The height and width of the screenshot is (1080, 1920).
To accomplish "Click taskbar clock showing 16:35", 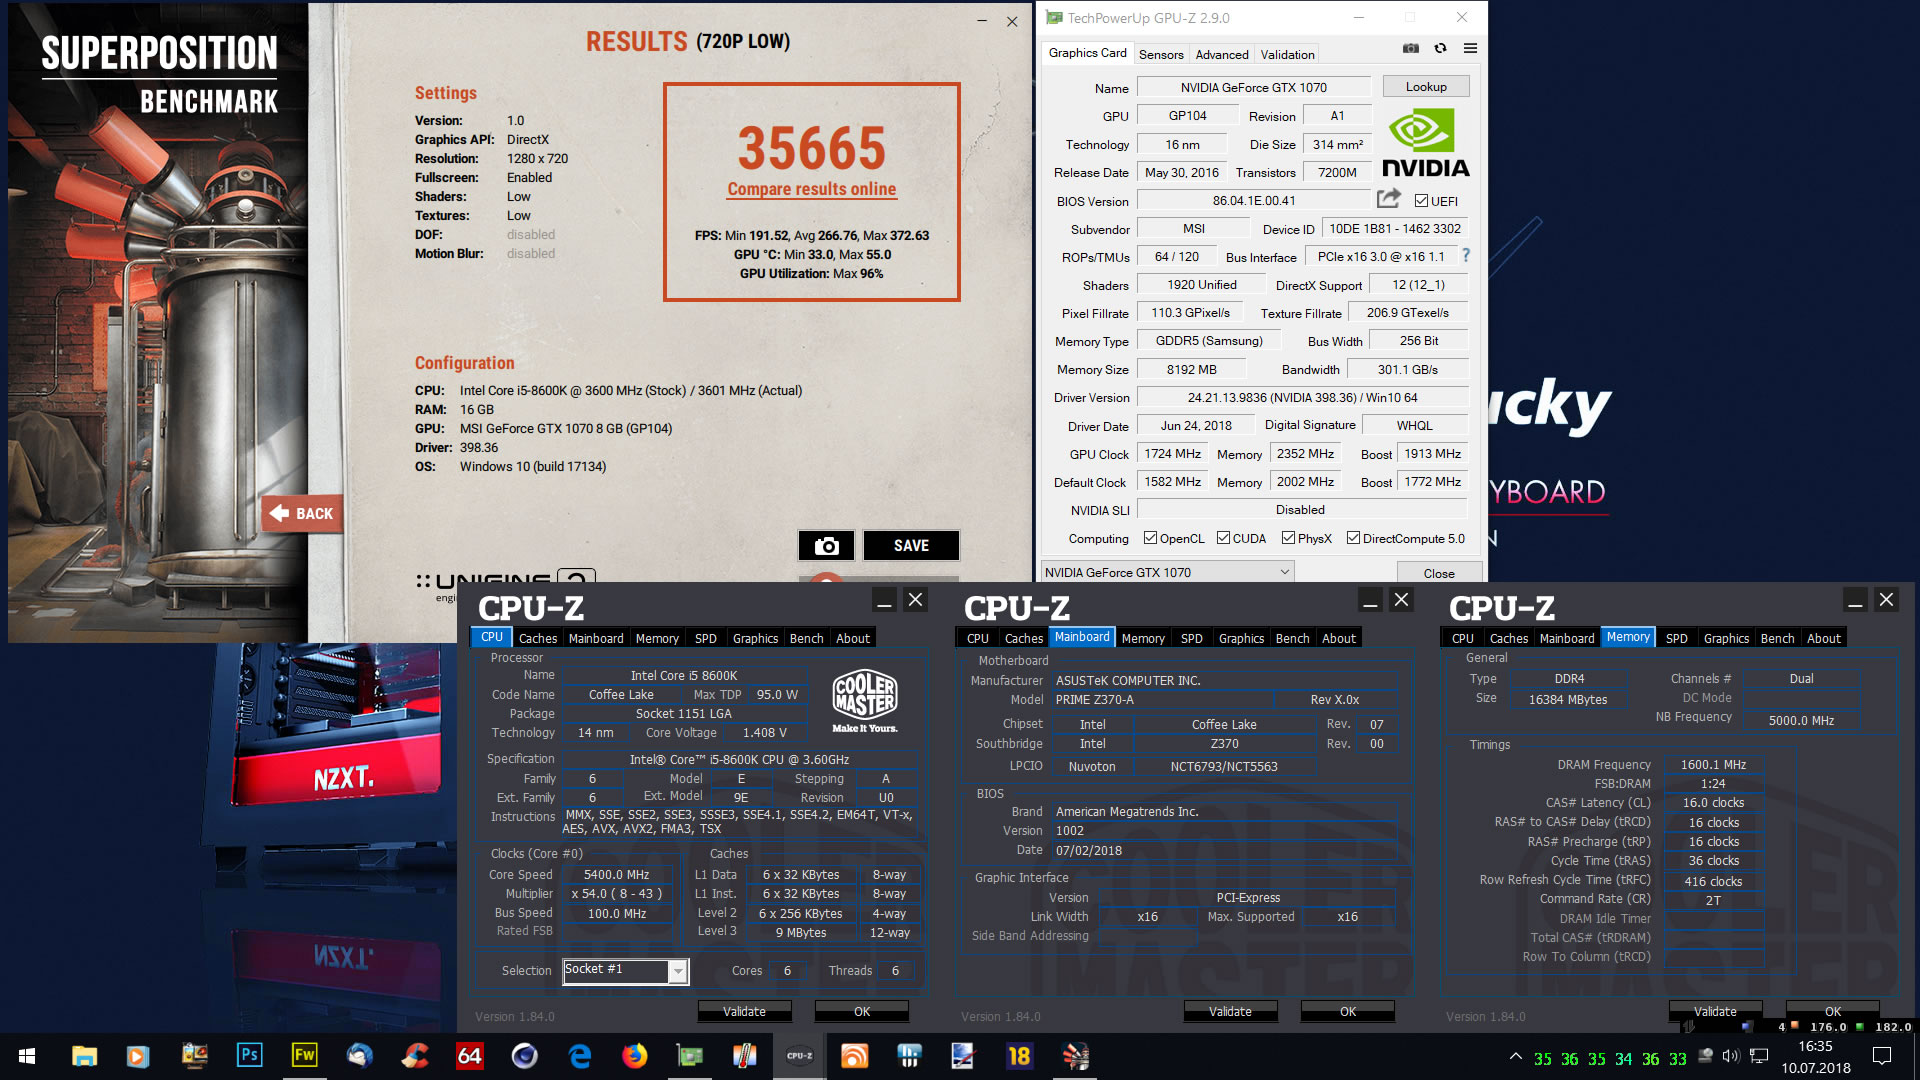I will tap(1815, 1056).
